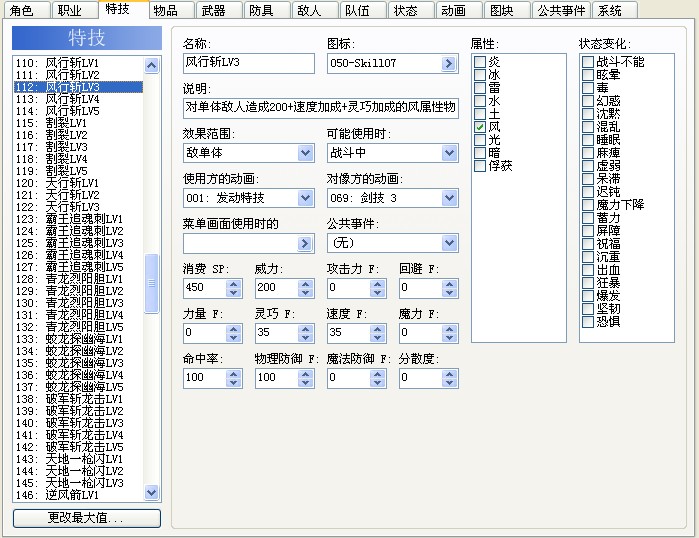
Task: Decrease the 速度 F value
Action: click(x=378, y=338)
